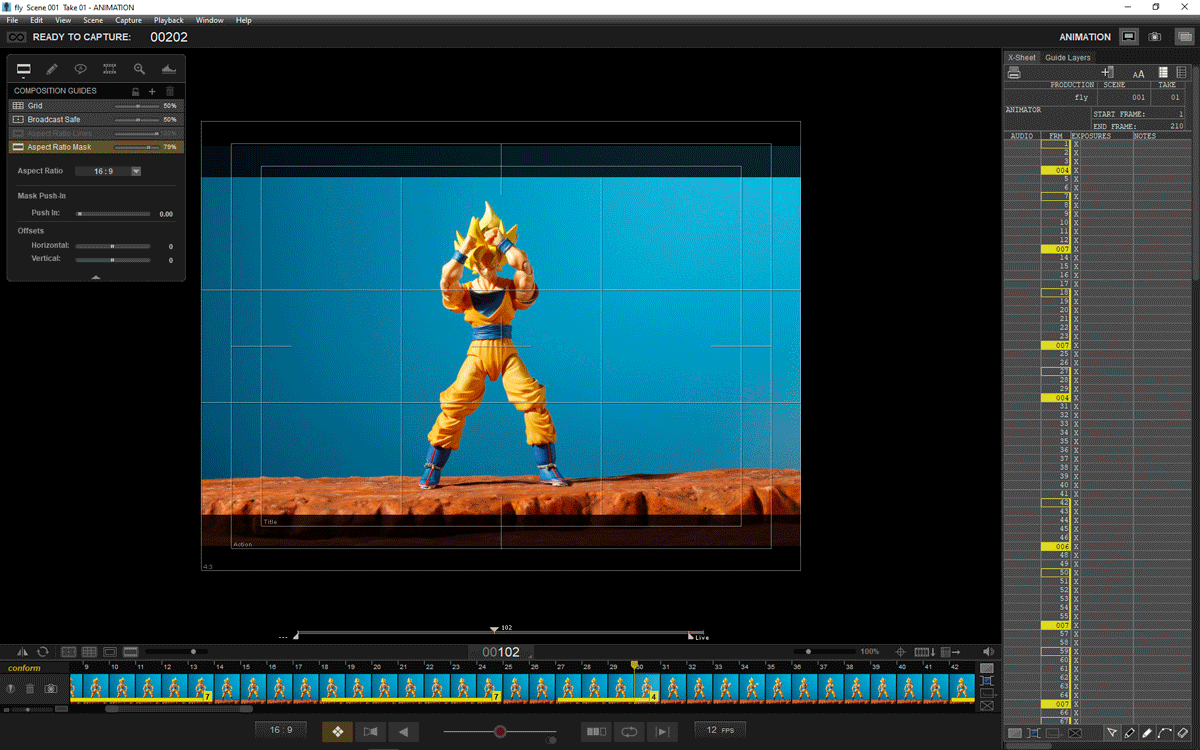Select the Composition Guides tool tab
The height and width of the screenshot is (750, 1200).
(x=23, y=69)
